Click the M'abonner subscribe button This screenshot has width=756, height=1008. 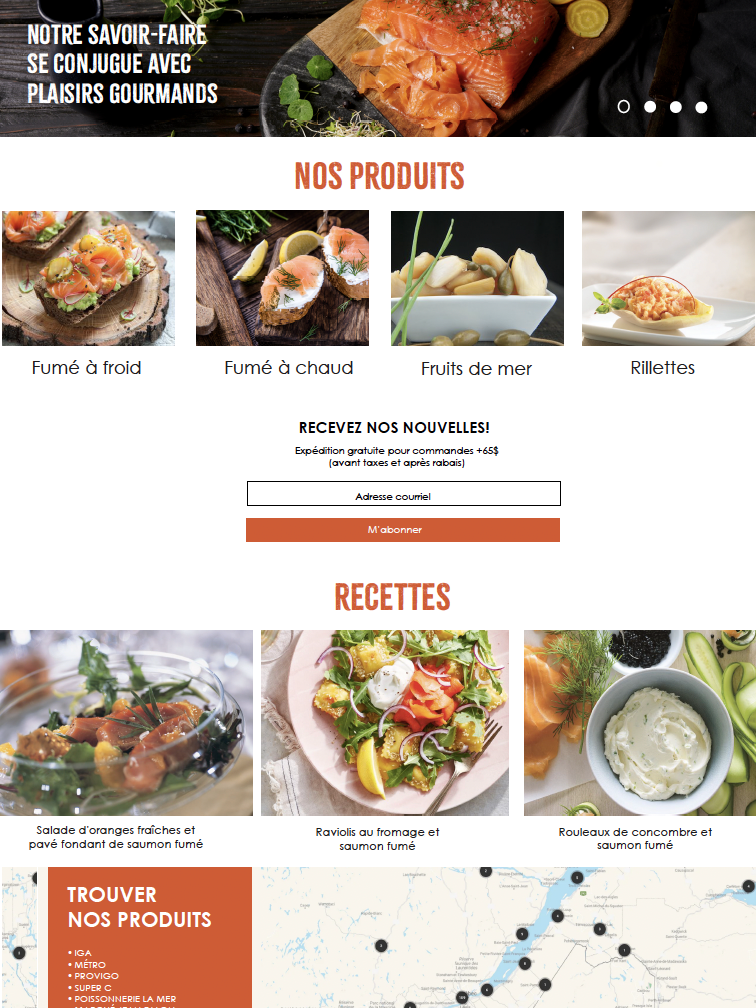click(x=403, y=530)
